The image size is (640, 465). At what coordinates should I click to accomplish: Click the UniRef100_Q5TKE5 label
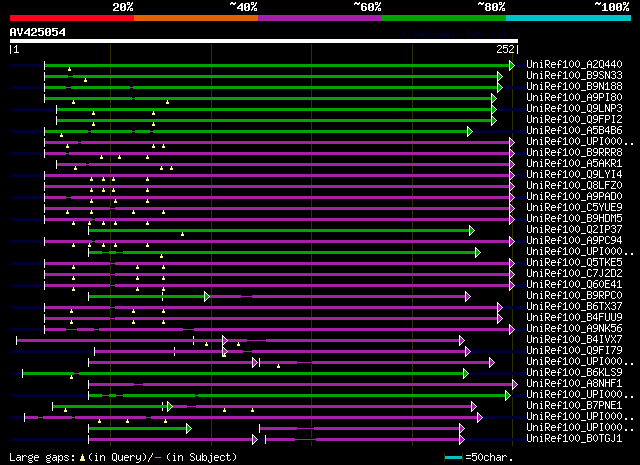574,262
